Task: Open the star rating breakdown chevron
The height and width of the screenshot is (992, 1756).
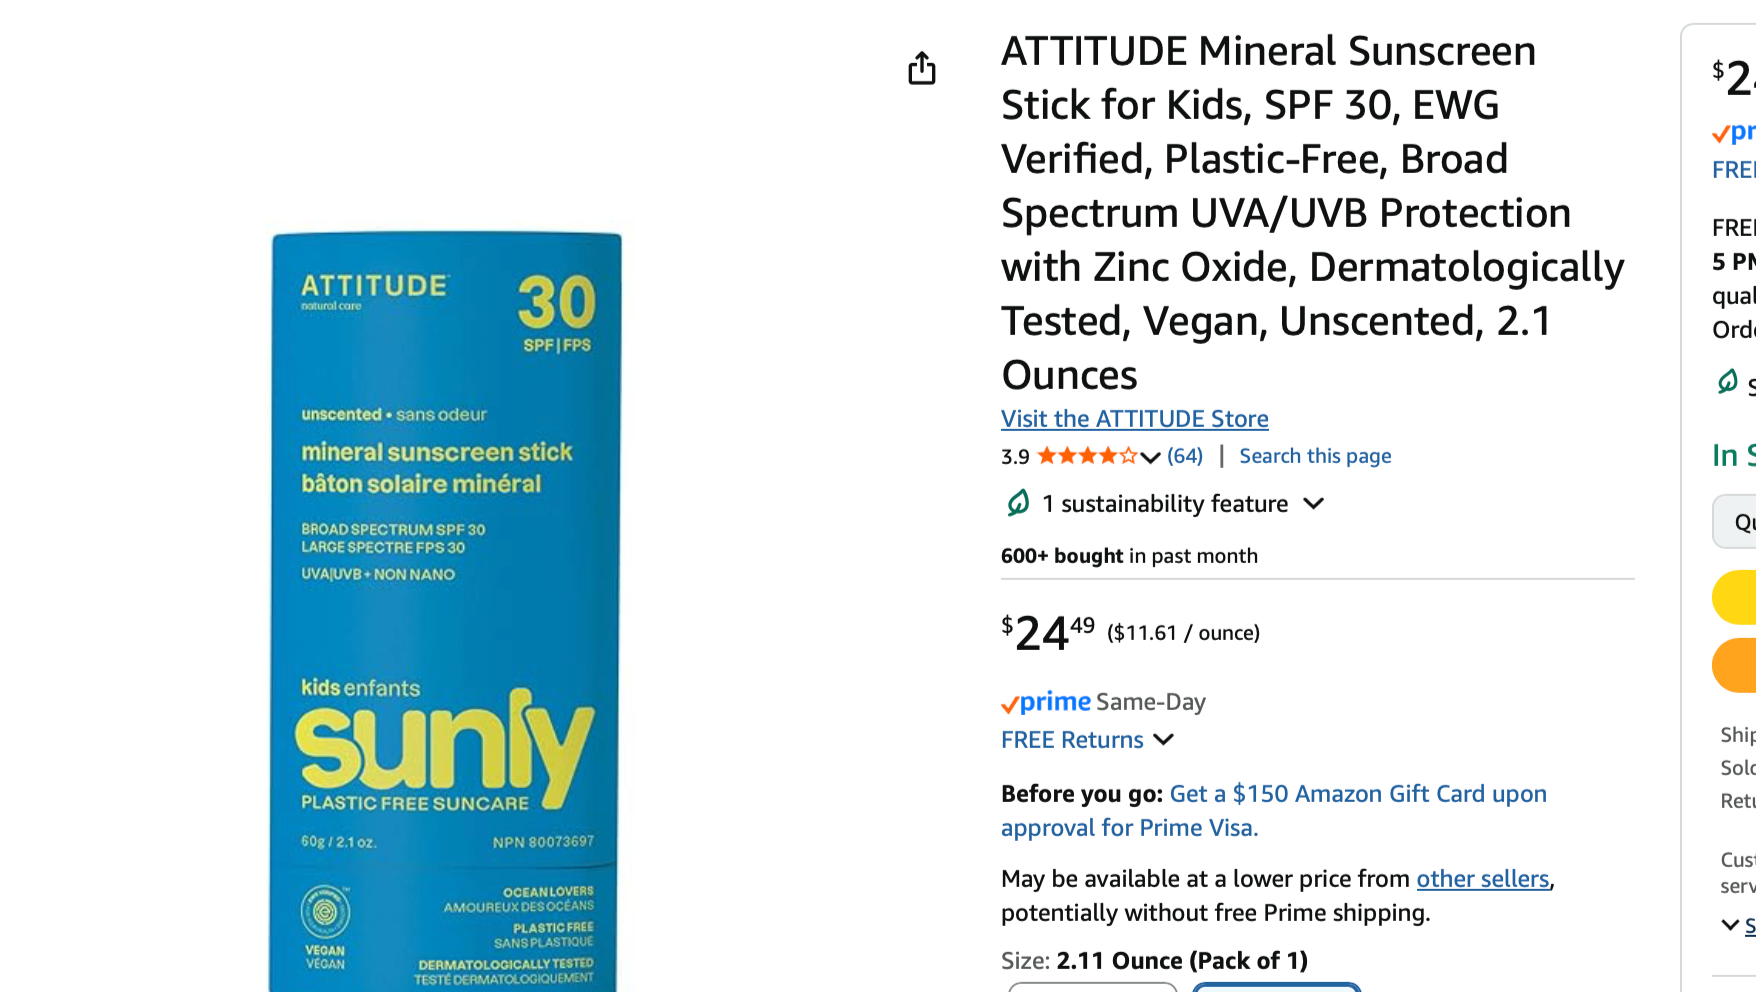Action: 1151,457
